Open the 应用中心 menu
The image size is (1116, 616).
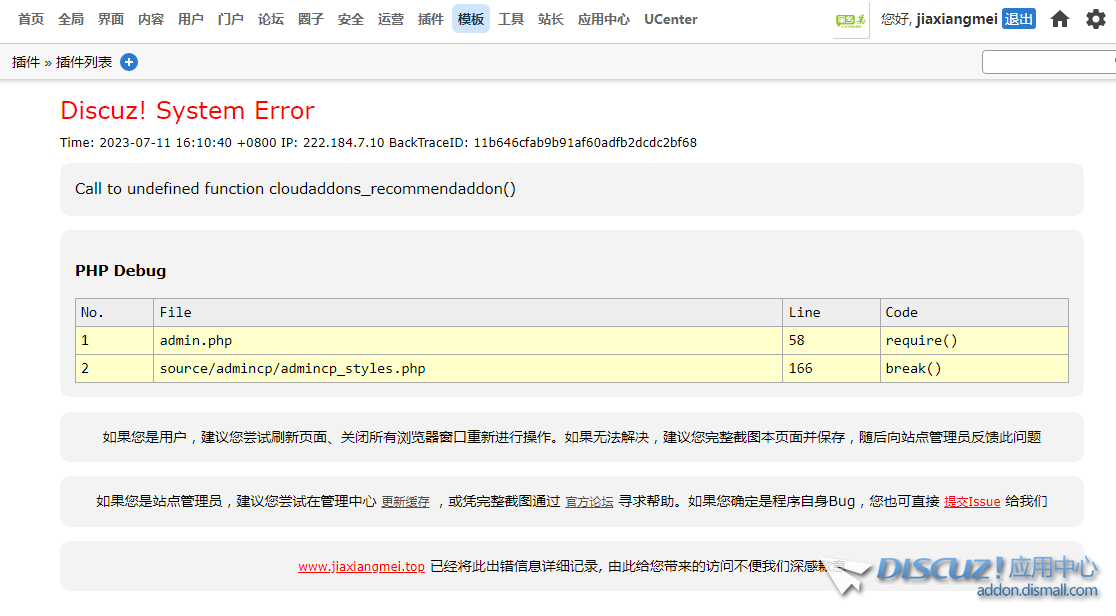coord(604,19)
